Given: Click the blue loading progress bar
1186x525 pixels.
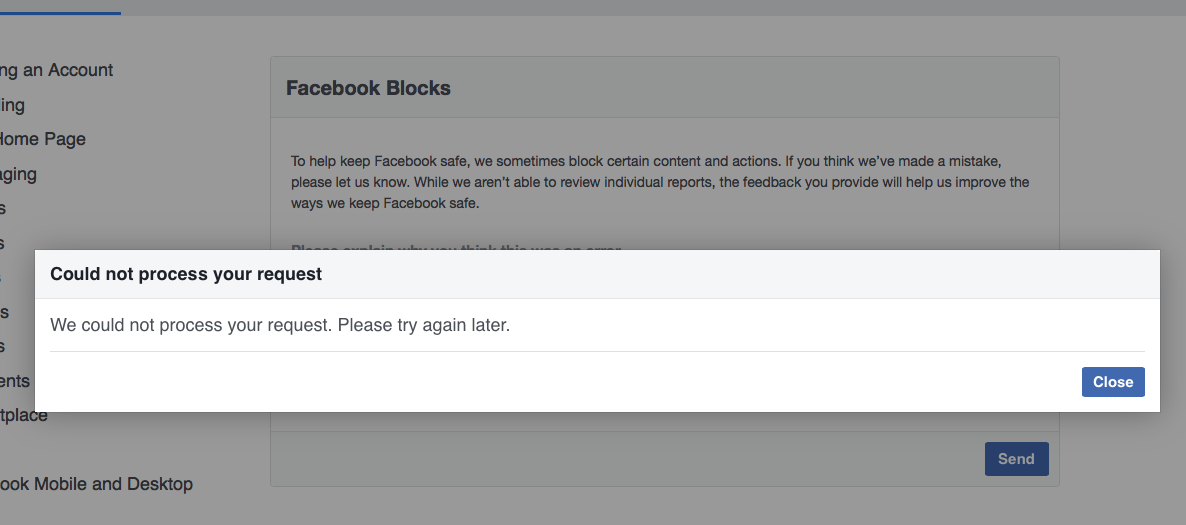Looking at the screenshot, I should [60, 13].
